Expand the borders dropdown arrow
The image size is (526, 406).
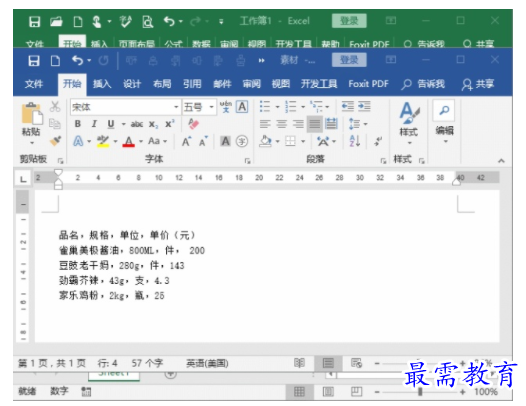click(x=303, y=141)
